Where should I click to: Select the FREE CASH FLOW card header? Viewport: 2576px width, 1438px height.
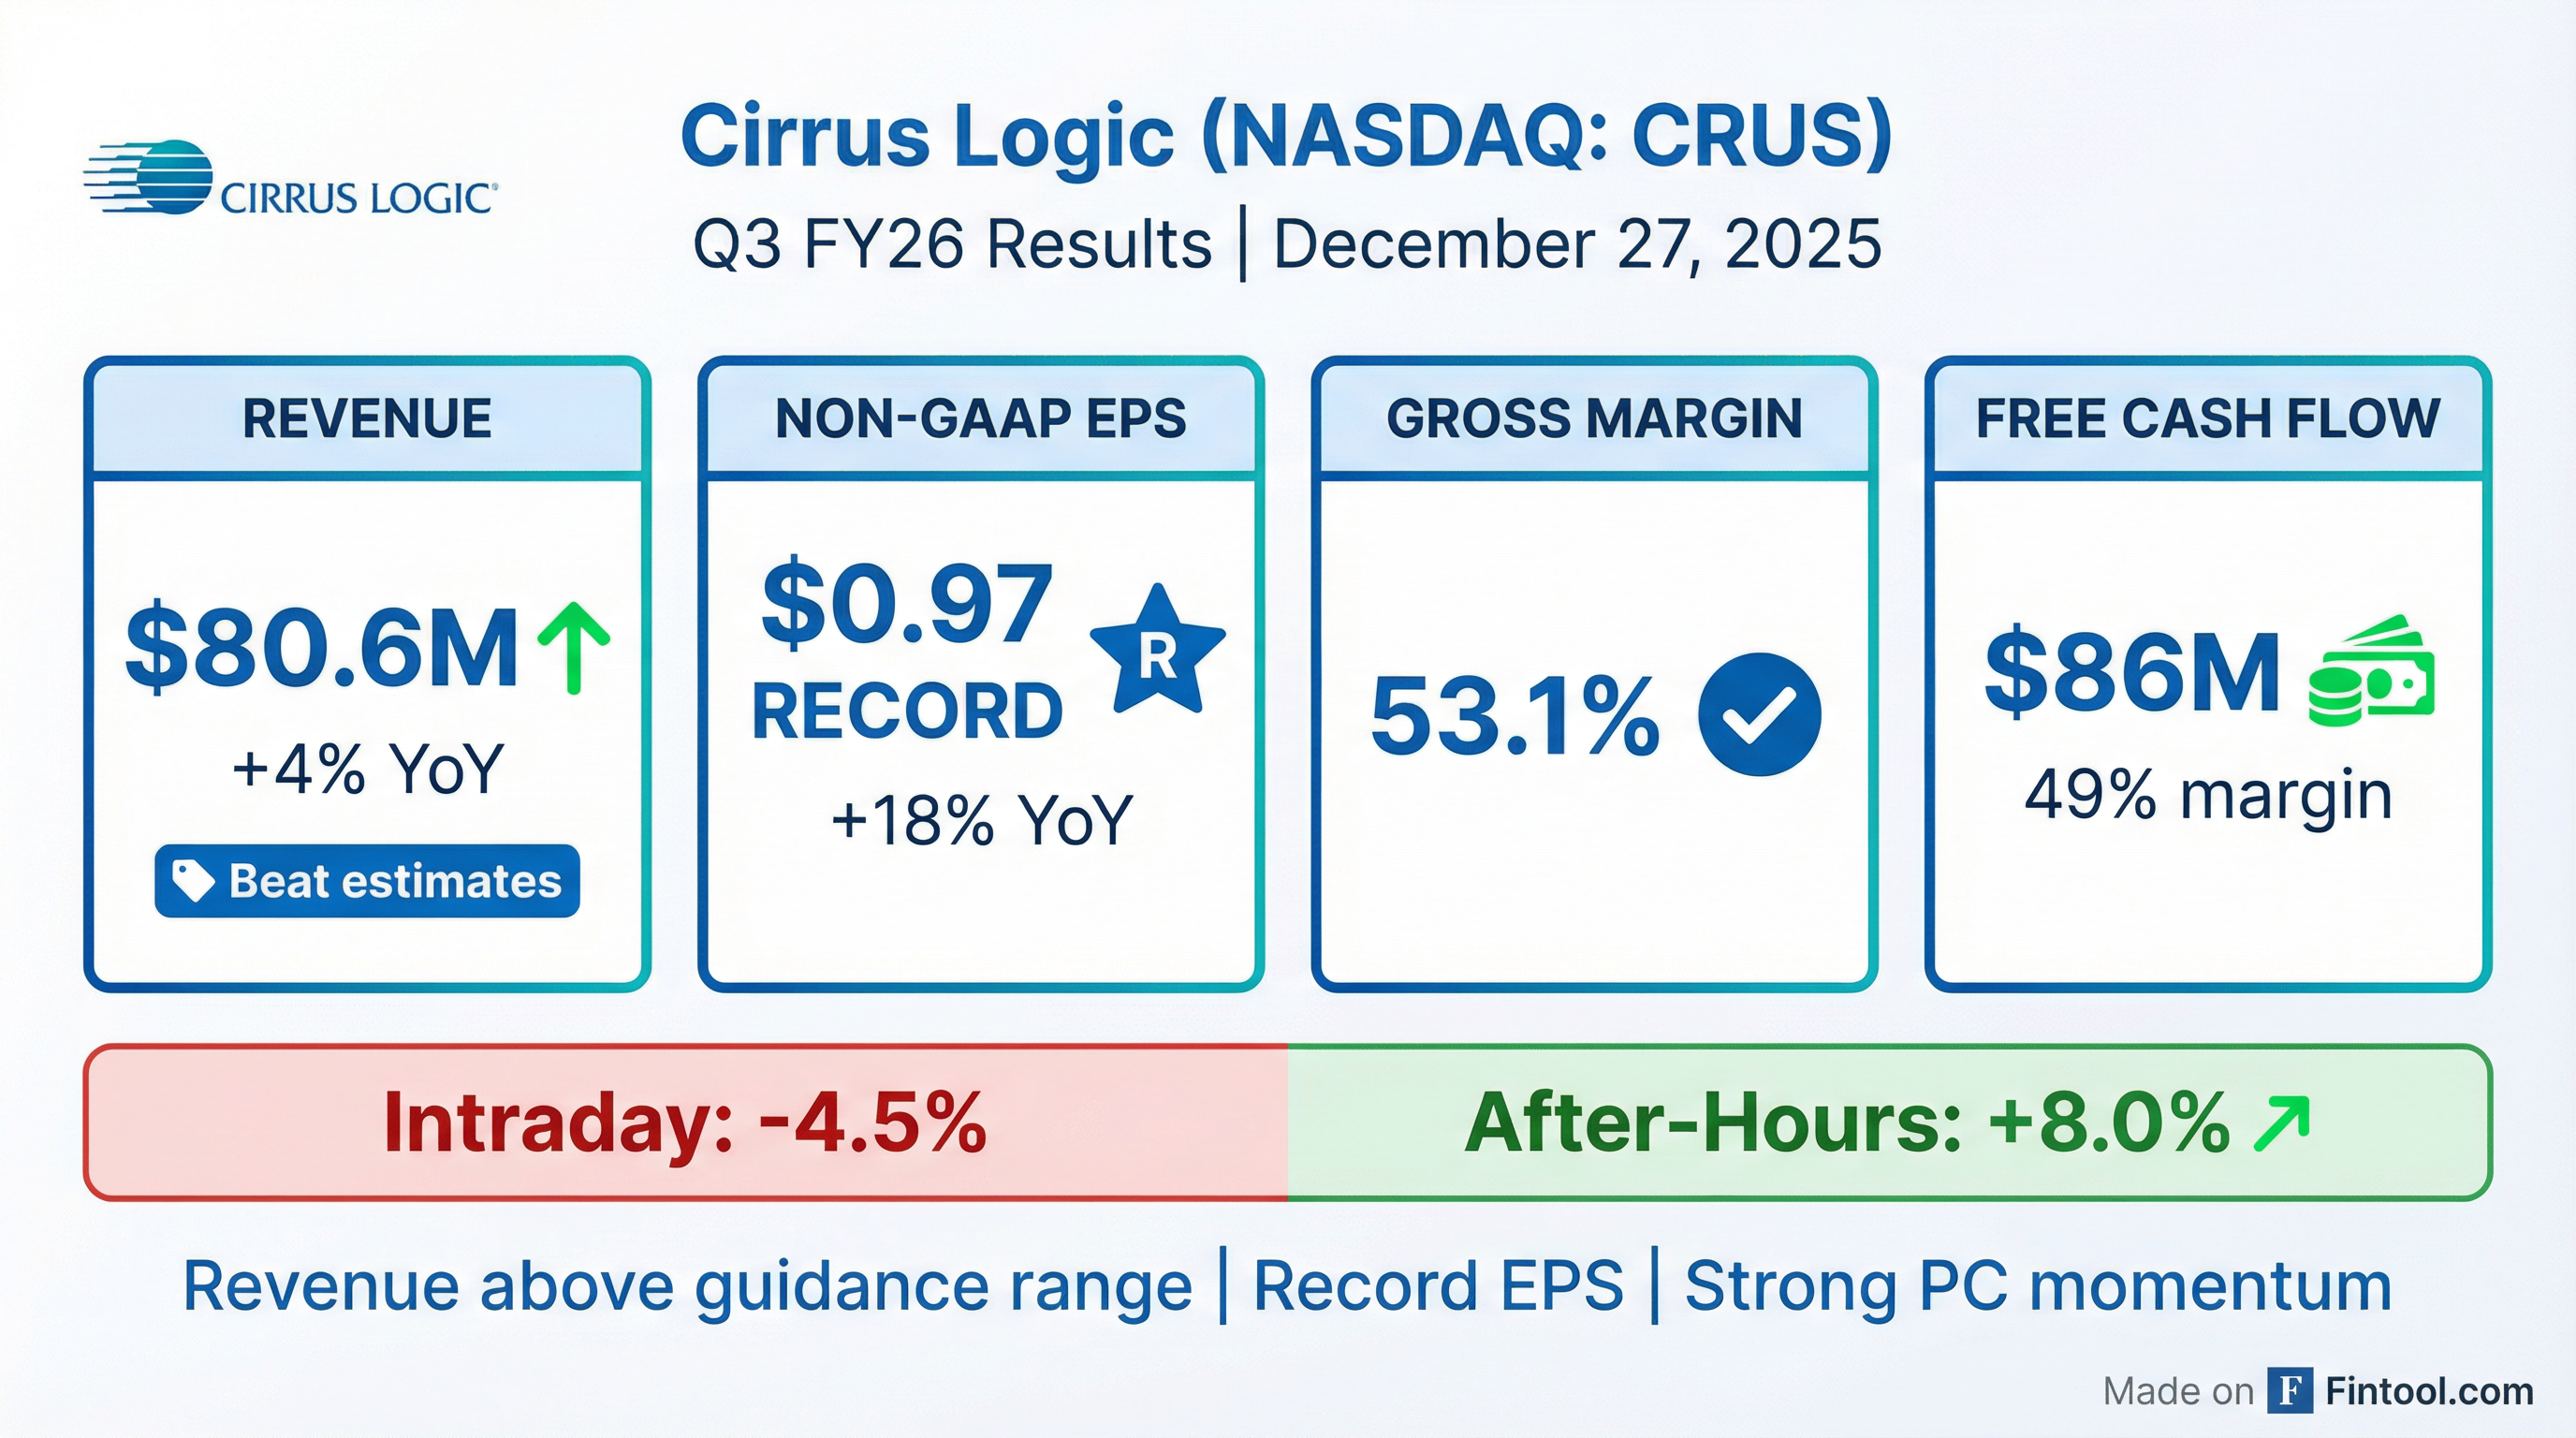[x=2208, y=418]
